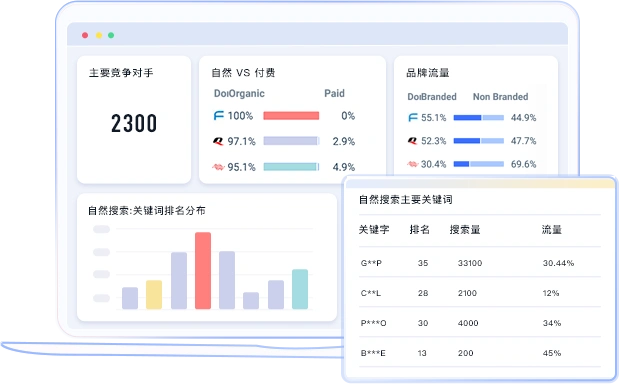Screen dimensions: 619x384
Task: Click the red-black brand logo beside 97.1%
Action: pos(218,141)
